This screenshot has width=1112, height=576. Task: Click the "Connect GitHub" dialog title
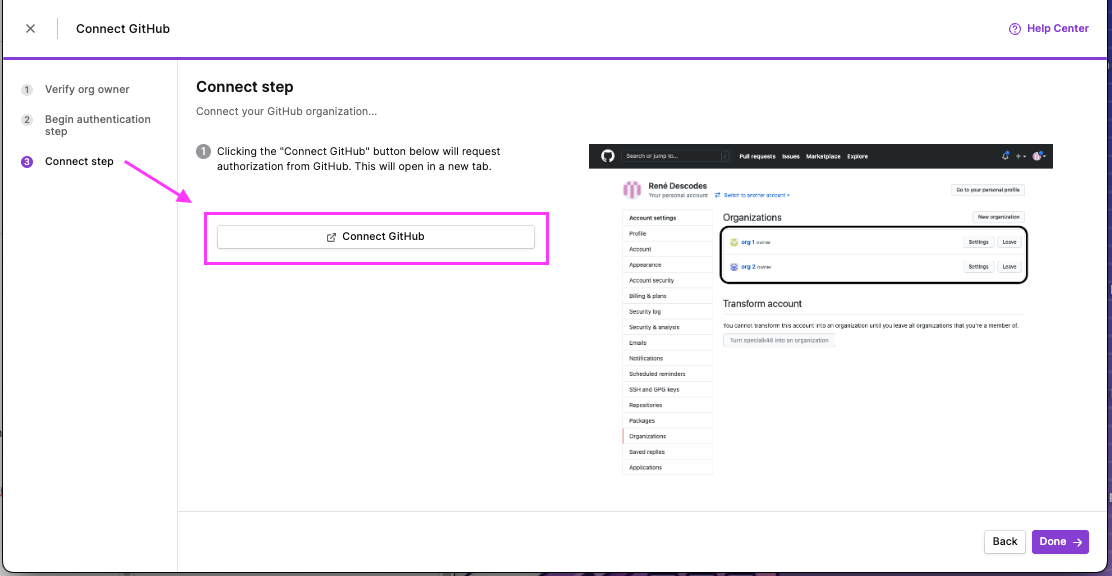tap(123, 29)
